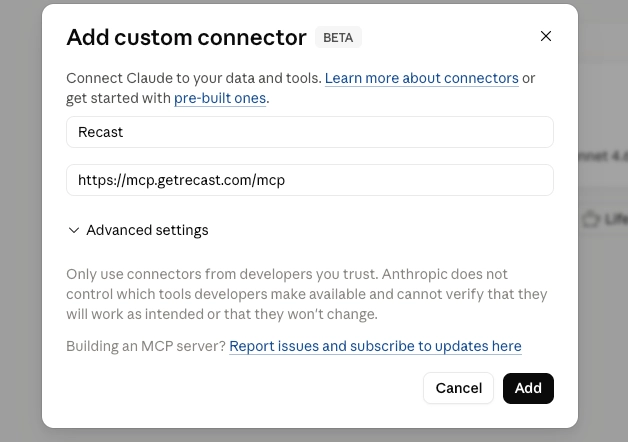This screenshot has width=628, height=442.
Task: Select the Only use connectors from developers warning text
Action: (x=306, y=294)
